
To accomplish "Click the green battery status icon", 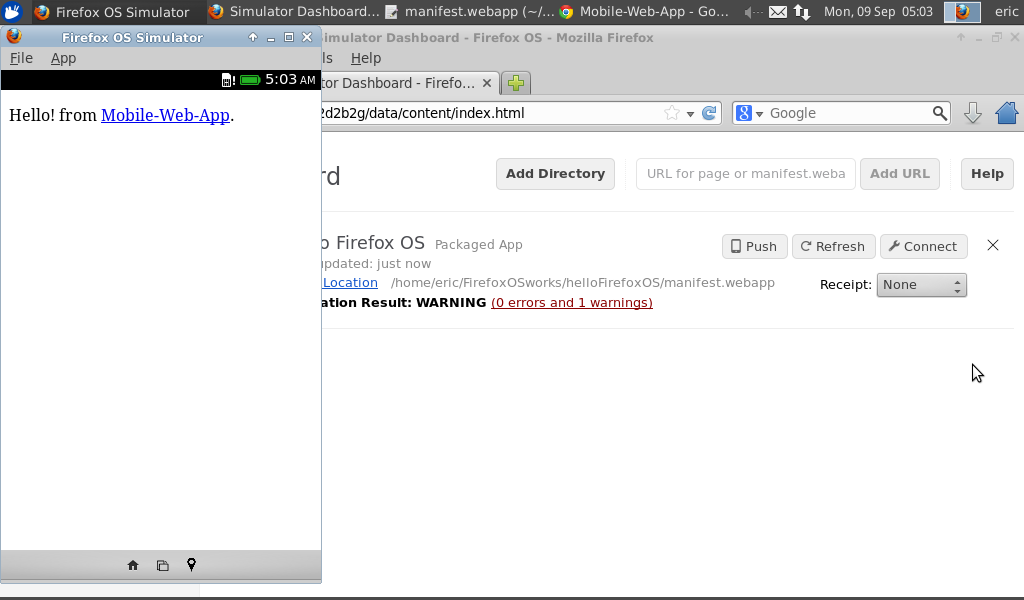I will click(x=250, y=80).
